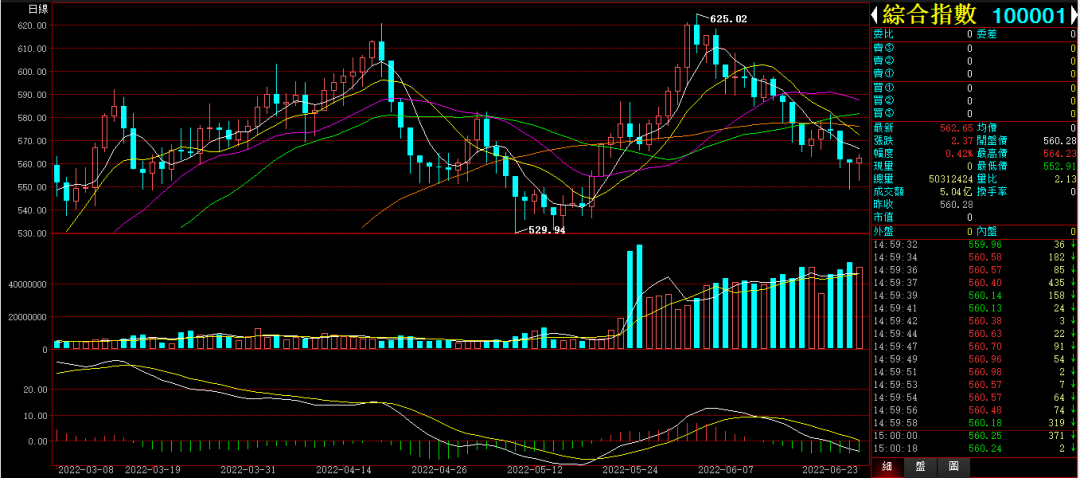This screenshot has height=478, width=1080.
Task: Select the 14:59:36 trade row
Action: click(975, 270)
